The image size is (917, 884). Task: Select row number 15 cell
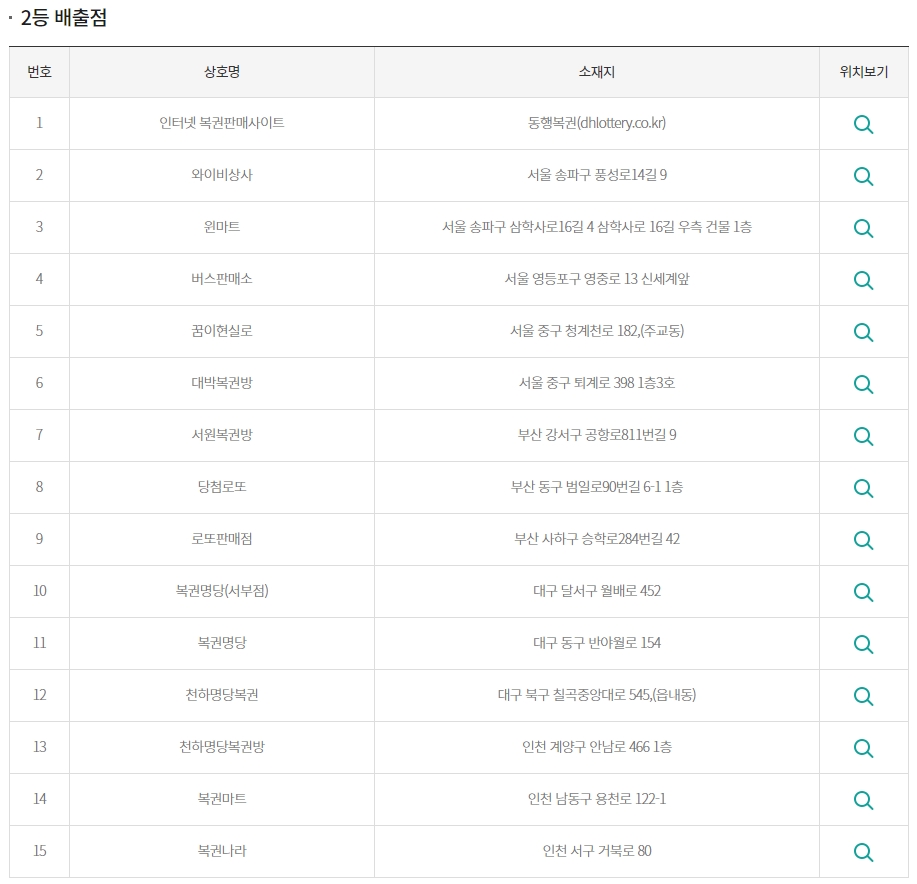pos(39,851)
